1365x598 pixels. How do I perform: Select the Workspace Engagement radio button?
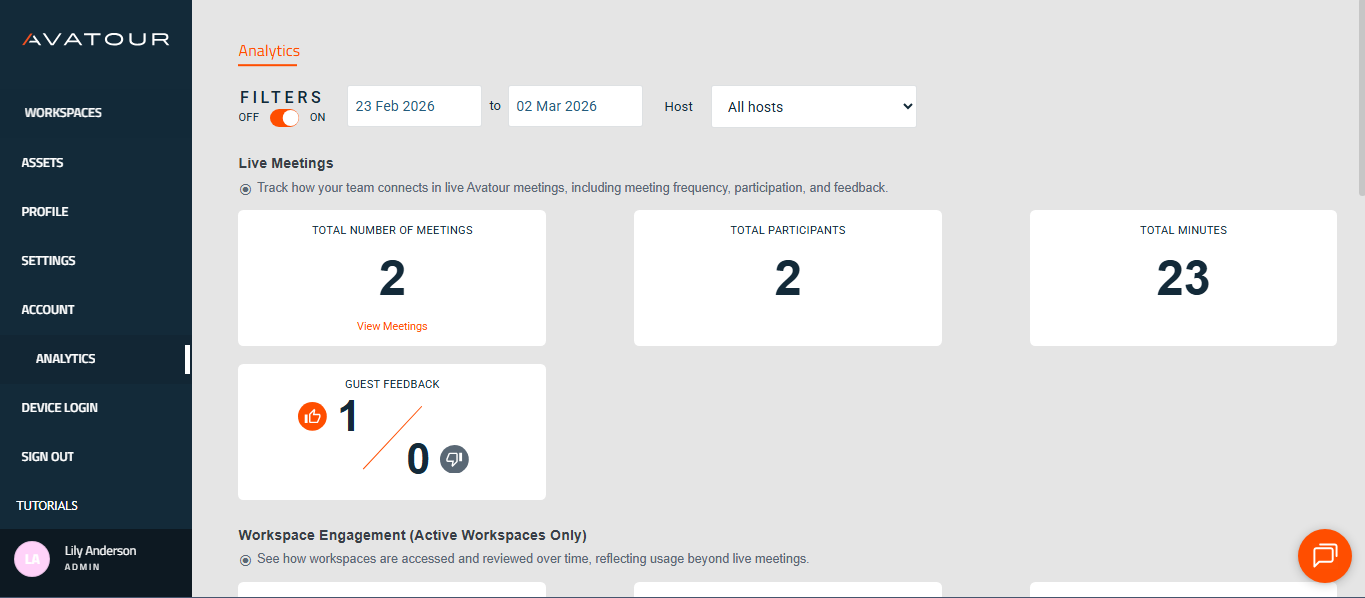click(245, 559)
